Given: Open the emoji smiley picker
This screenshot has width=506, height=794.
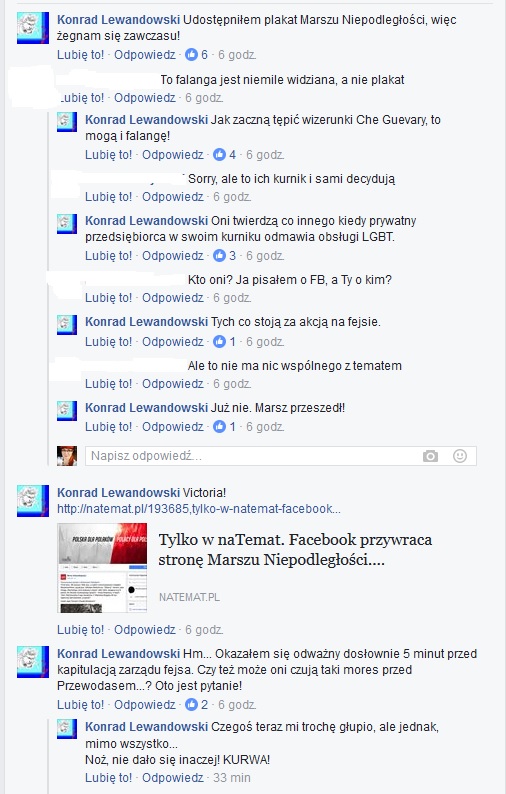Looking at the screenshot, I should pos(459,456).
